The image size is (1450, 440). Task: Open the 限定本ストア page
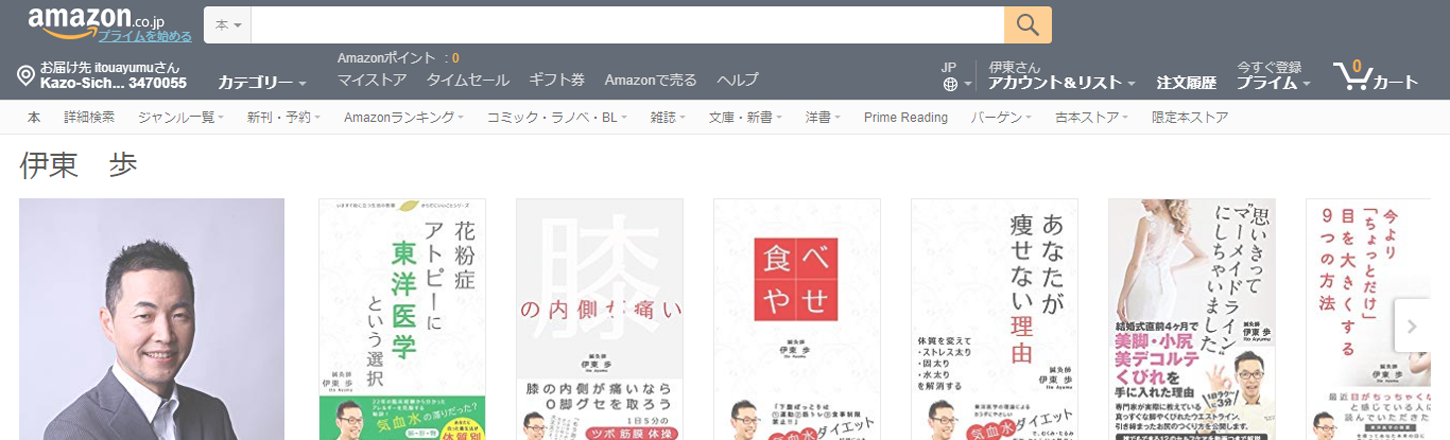tap(1190, 117)
